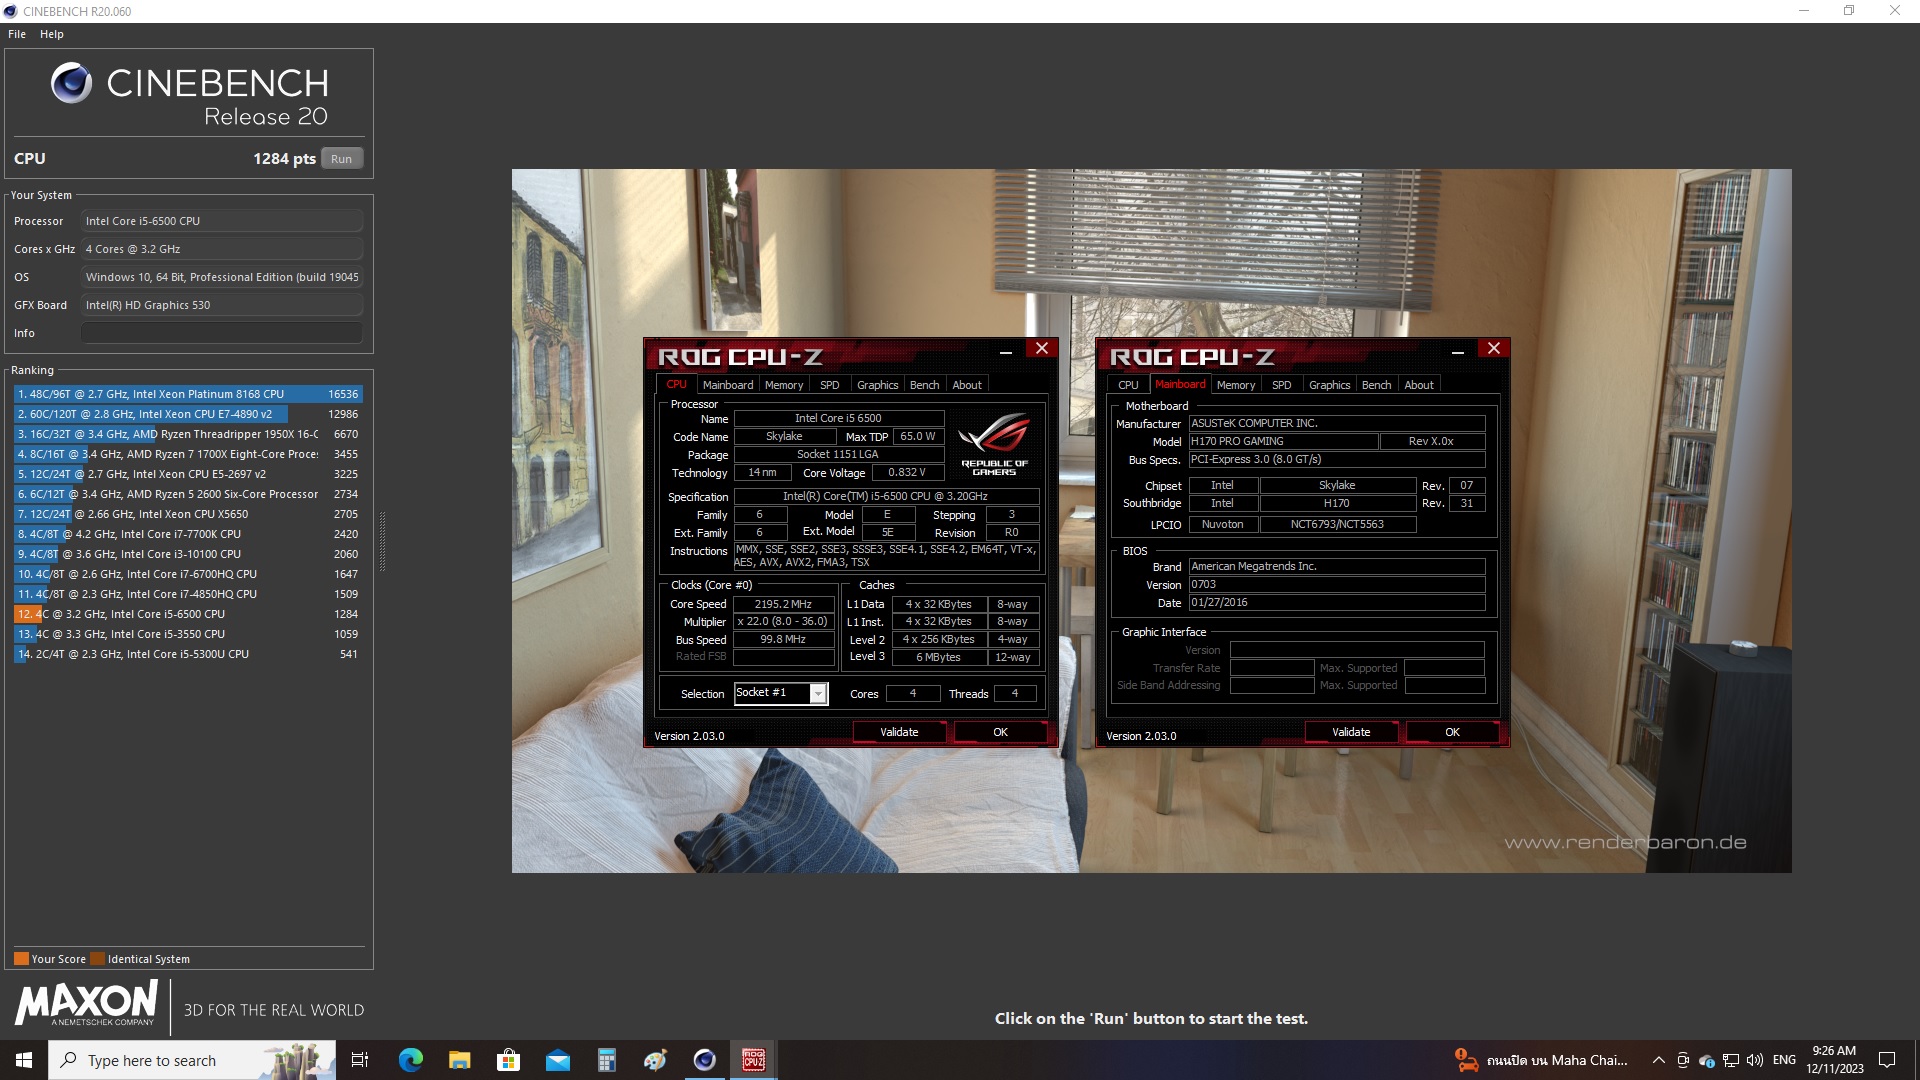Click the empty Info input field

[221, 333]
